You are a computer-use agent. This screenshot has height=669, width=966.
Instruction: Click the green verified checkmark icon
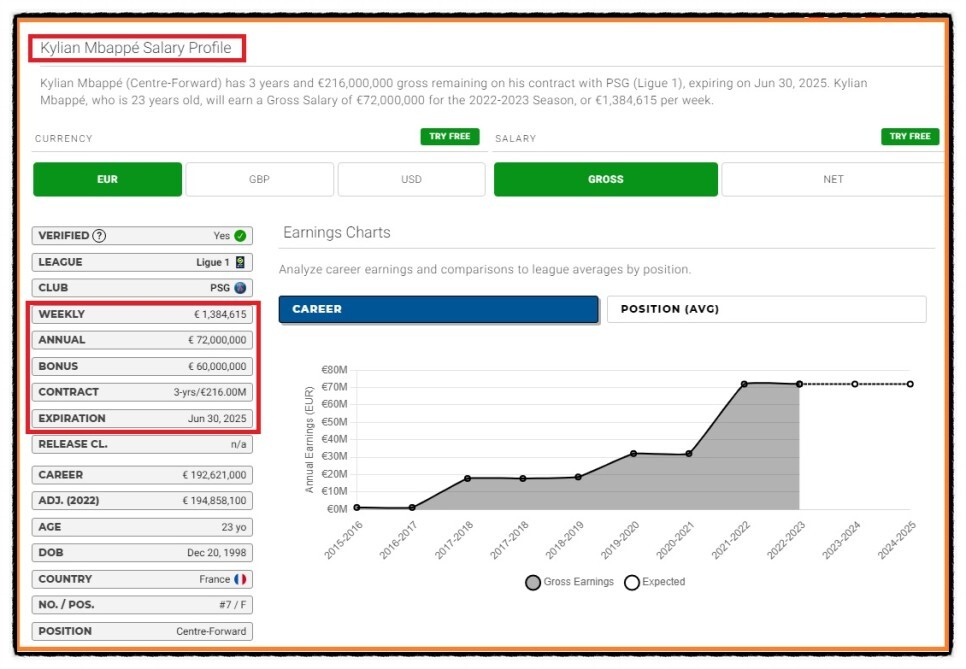(x=240, y=235)
